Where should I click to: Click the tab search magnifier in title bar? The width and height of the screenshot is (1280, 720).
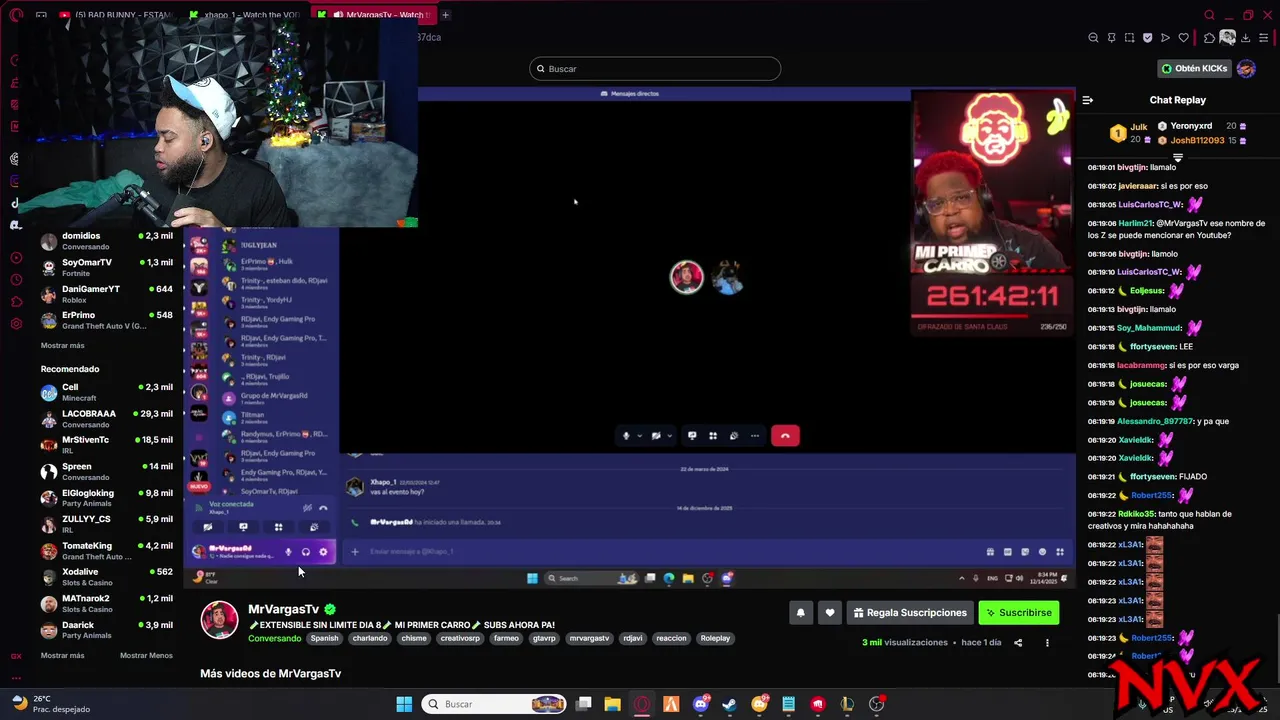tap(1209, 15)
